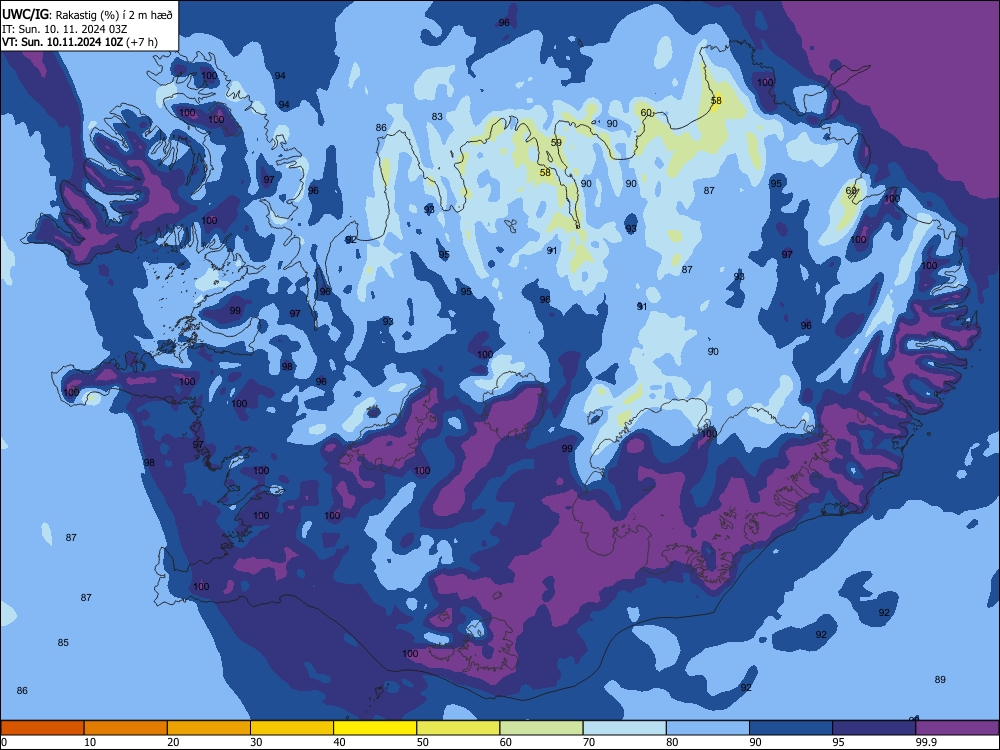The image size is (1000, 750).
Task: Click the title text 'UWC/IG: Rakastig (%) í 2 m hæð'
Action: pos(87,15)
